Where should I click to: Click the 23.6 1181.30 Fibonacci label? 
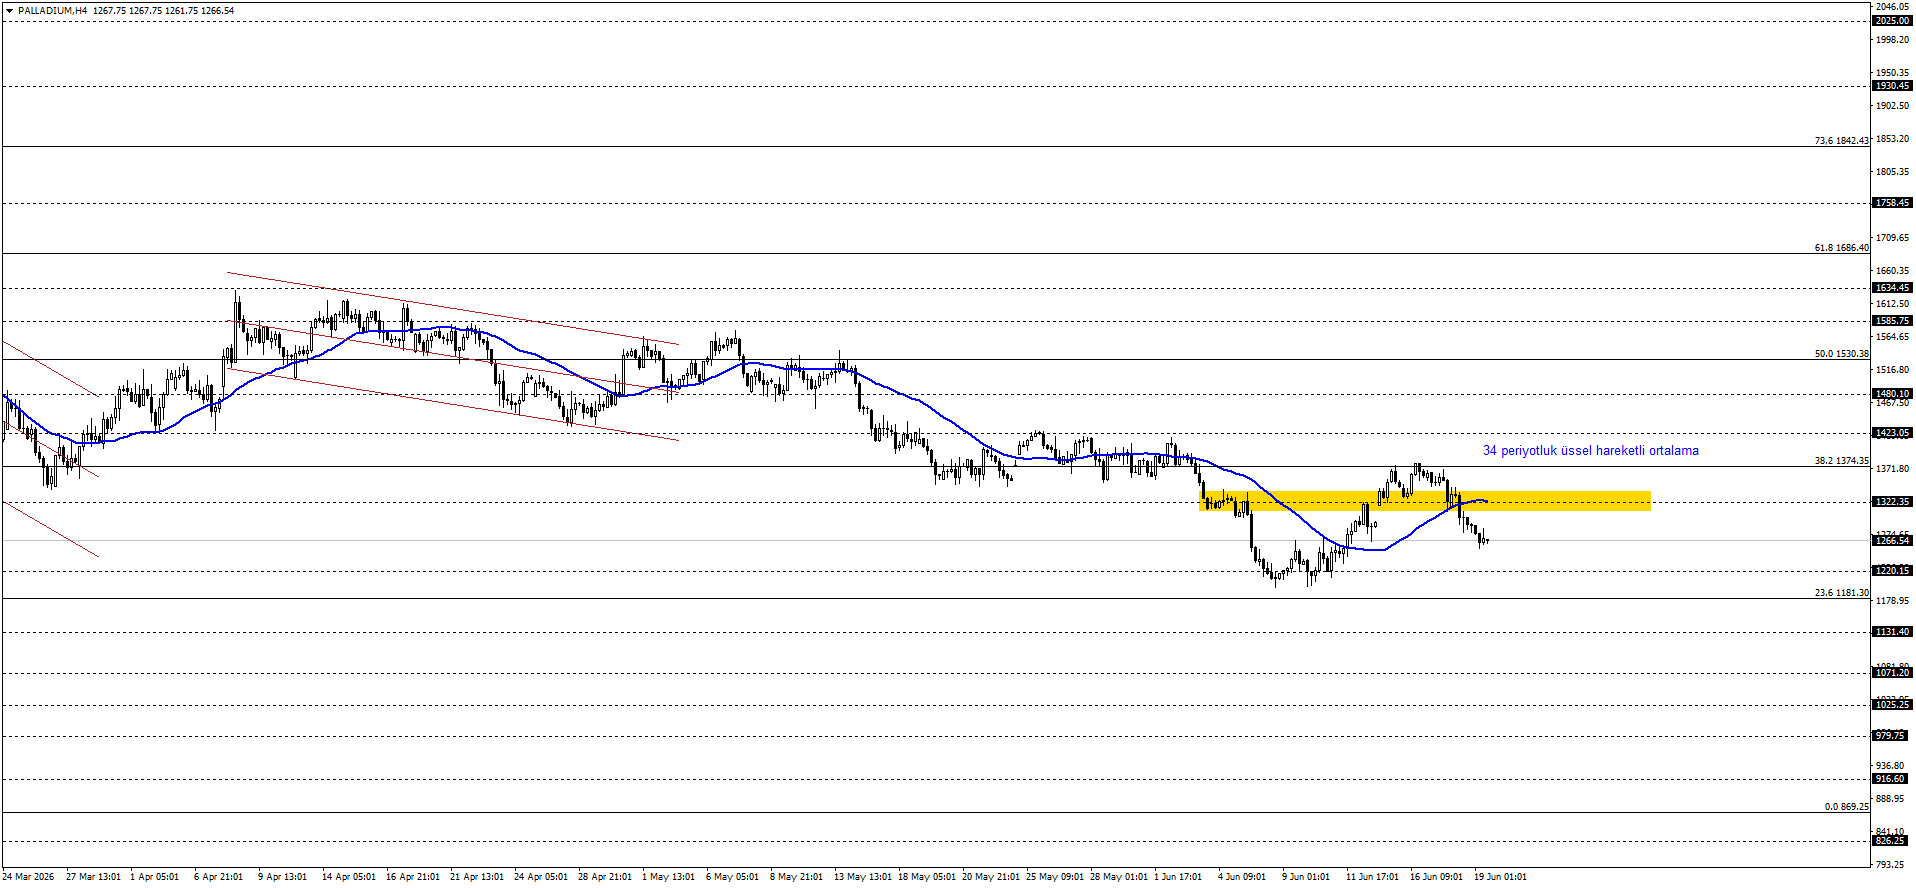(x=1841, y=593)
